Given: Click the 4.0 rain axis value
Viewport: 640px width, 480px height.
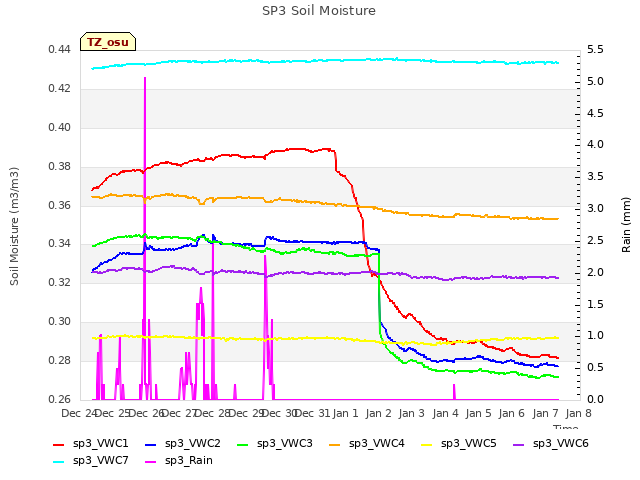Looking at the screenshot, I should click(595, 144).
